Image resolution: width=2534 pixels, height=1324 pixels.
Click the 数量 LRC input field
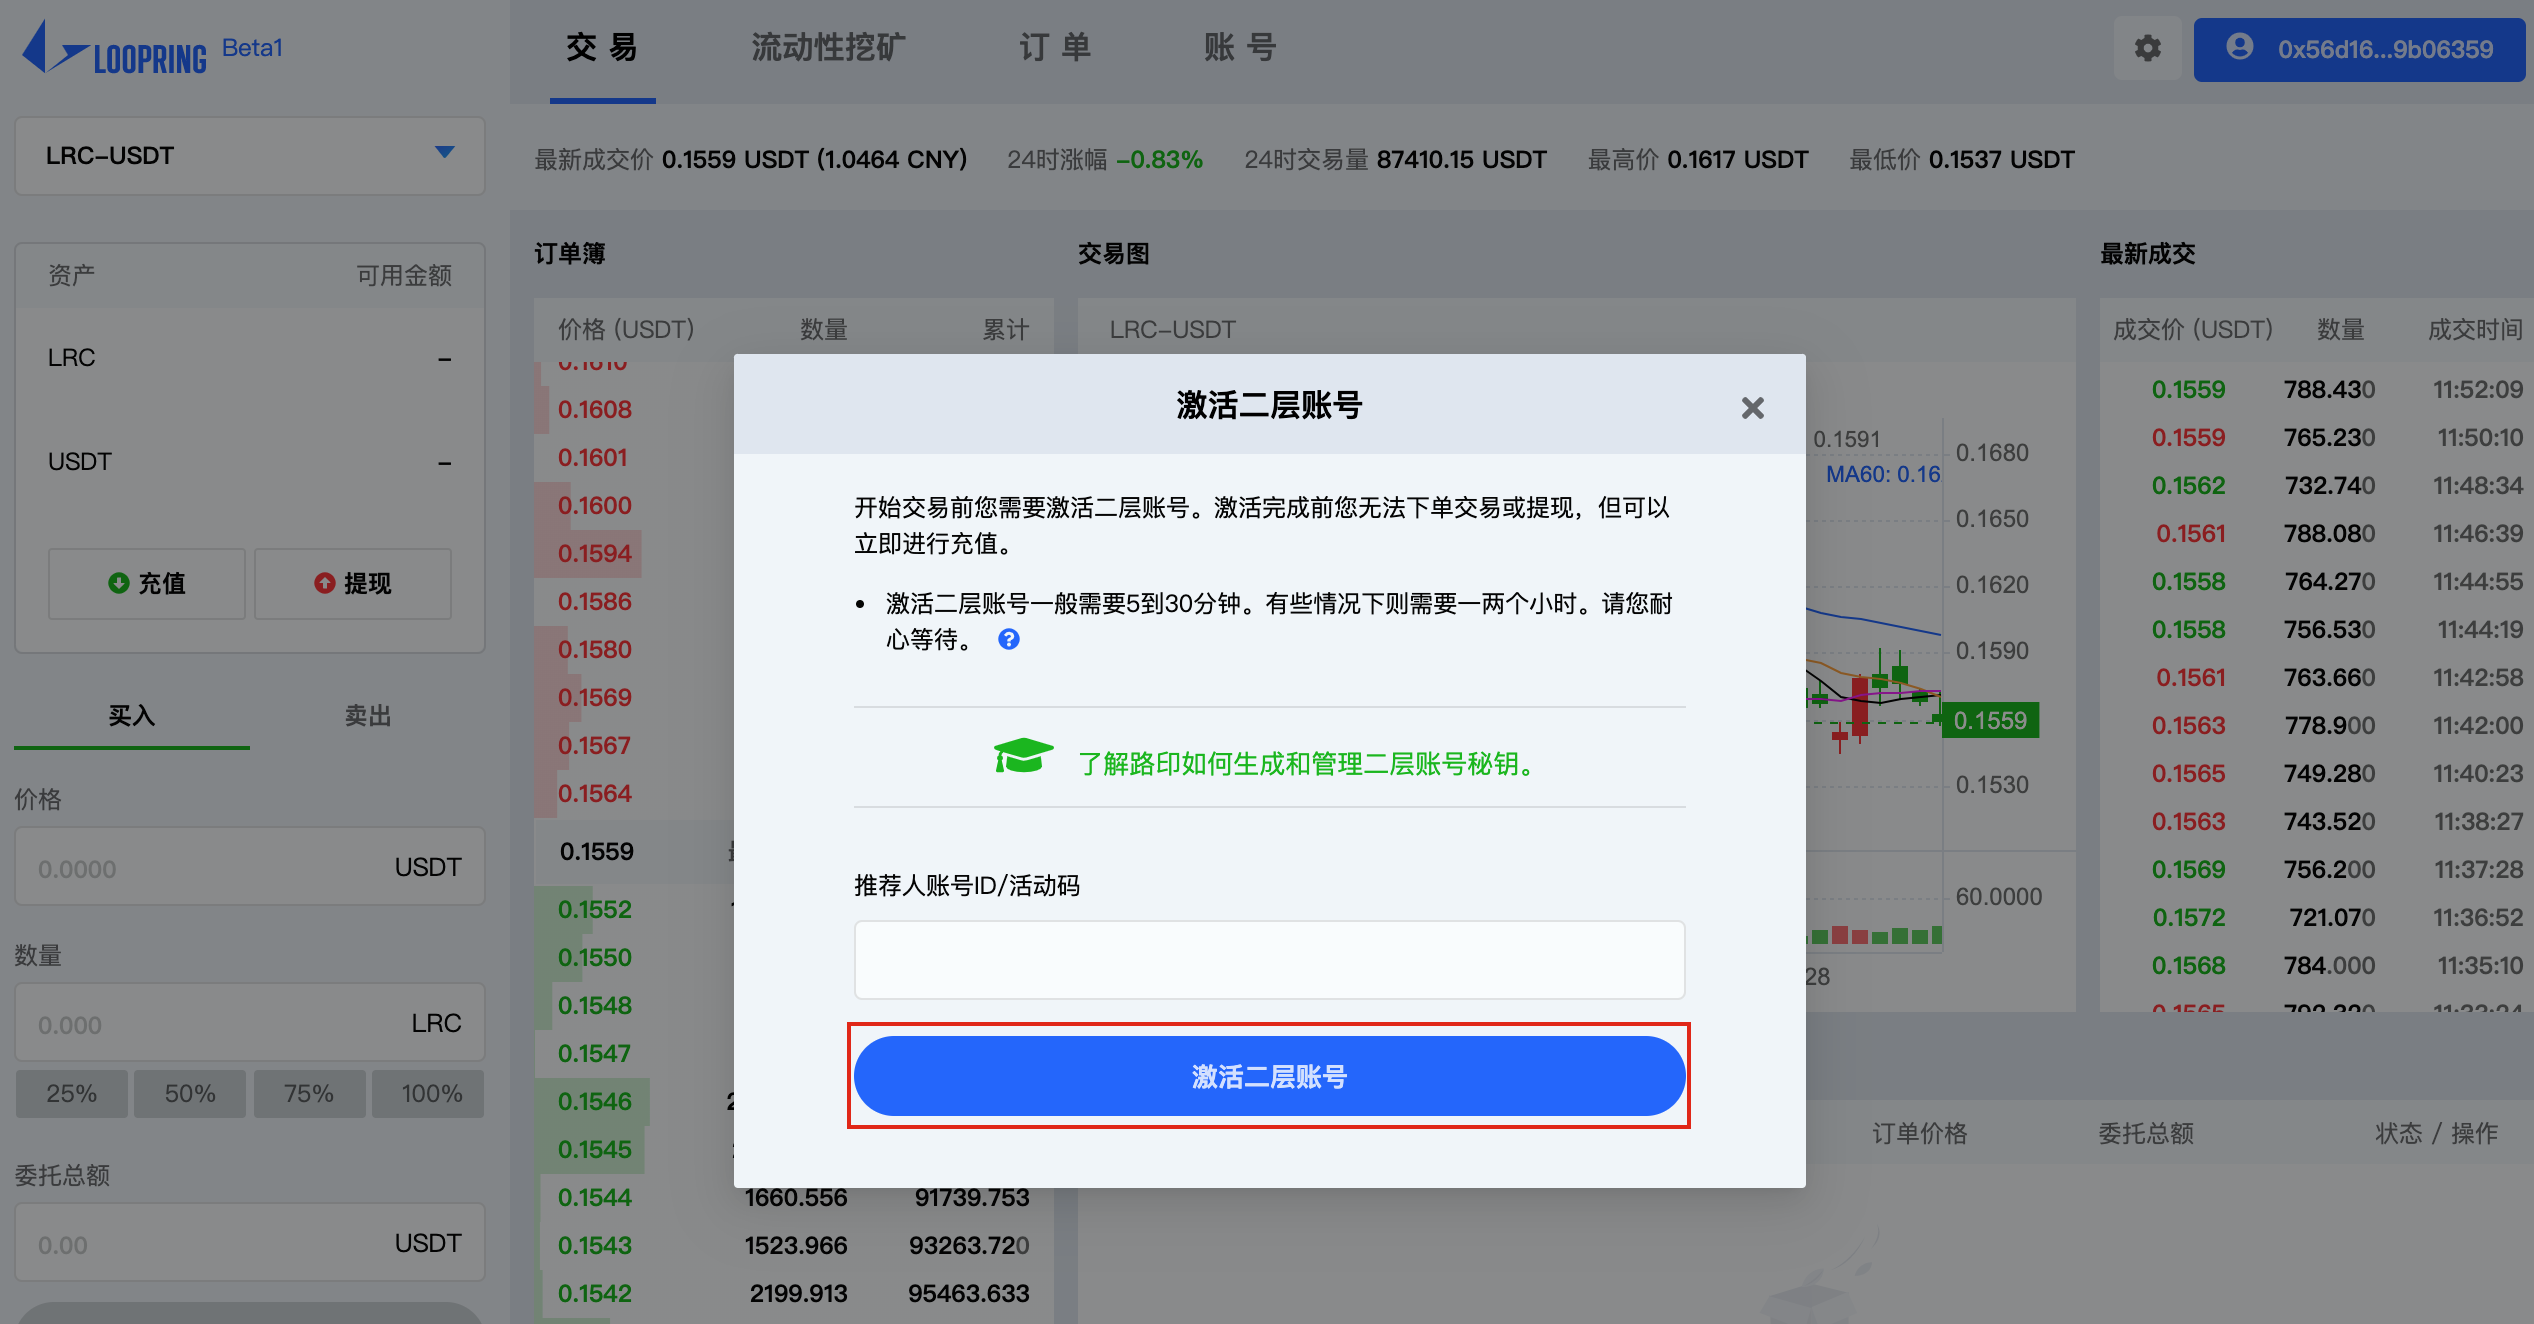[x=250, y=1022]
